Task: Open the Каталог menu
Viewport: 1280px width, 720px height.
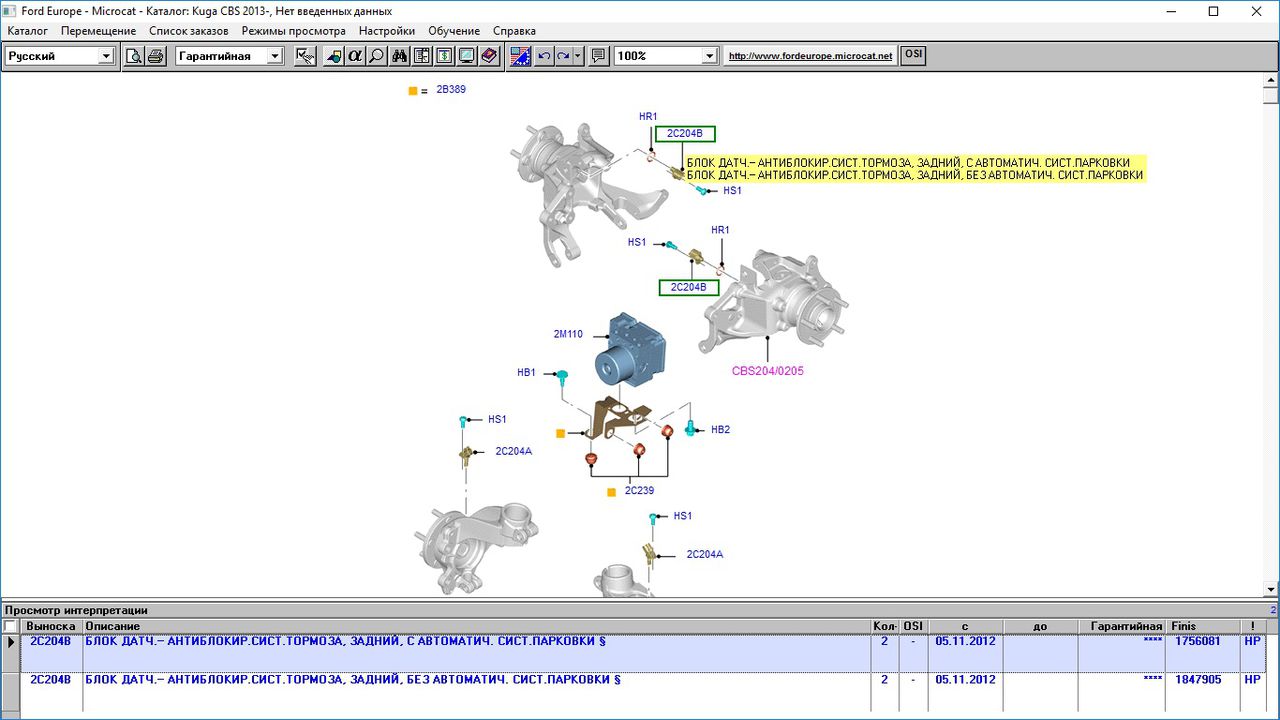Action: pyautogui.click(x=28, y=31)
